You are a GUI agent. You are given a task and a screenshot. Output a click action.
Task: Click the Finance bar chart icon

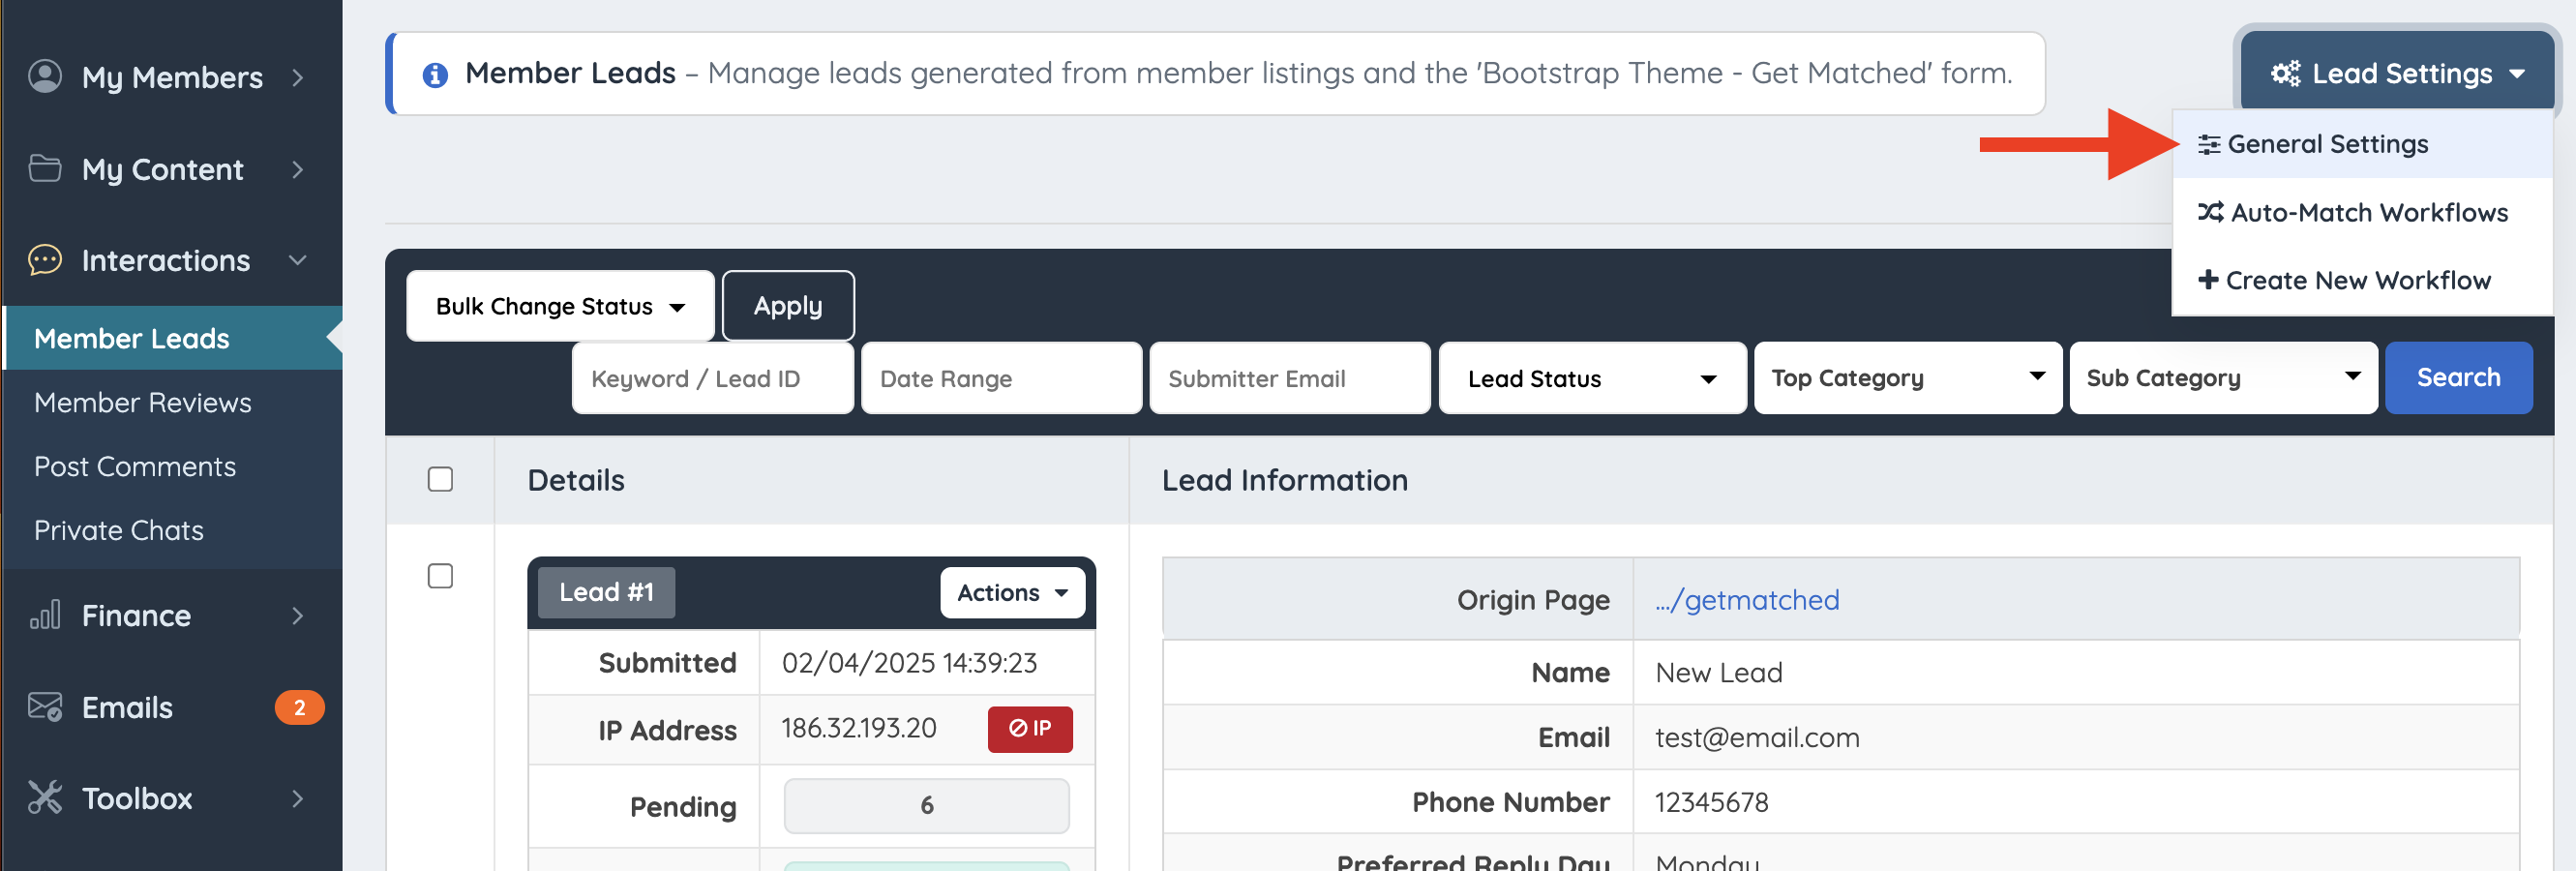point(45,615)
